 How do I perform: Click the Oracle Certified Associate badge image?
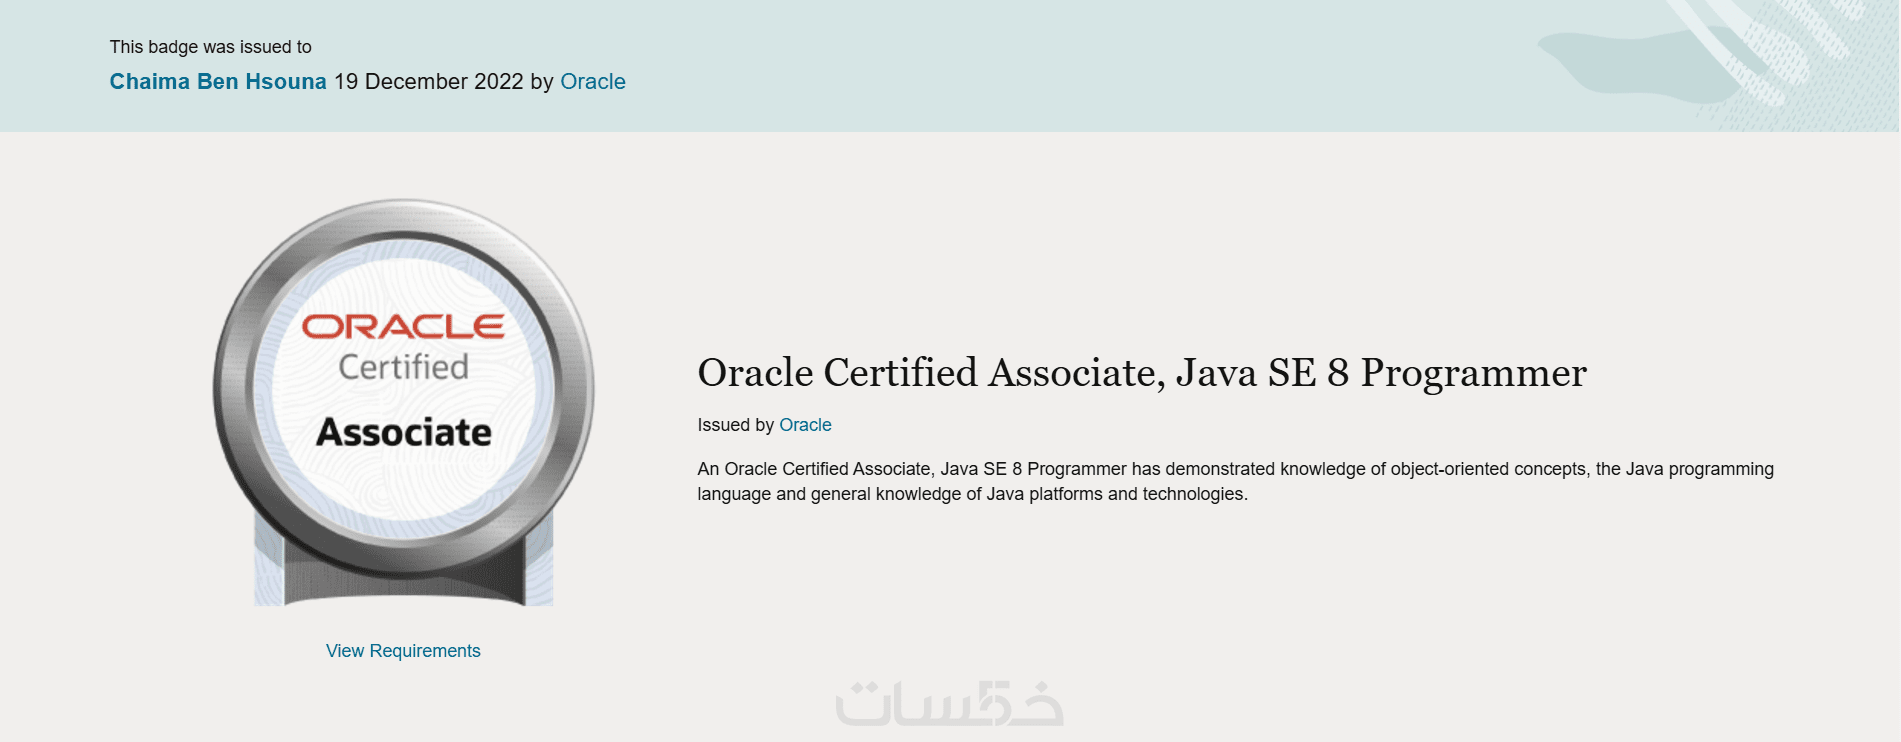tap(403, 402)
